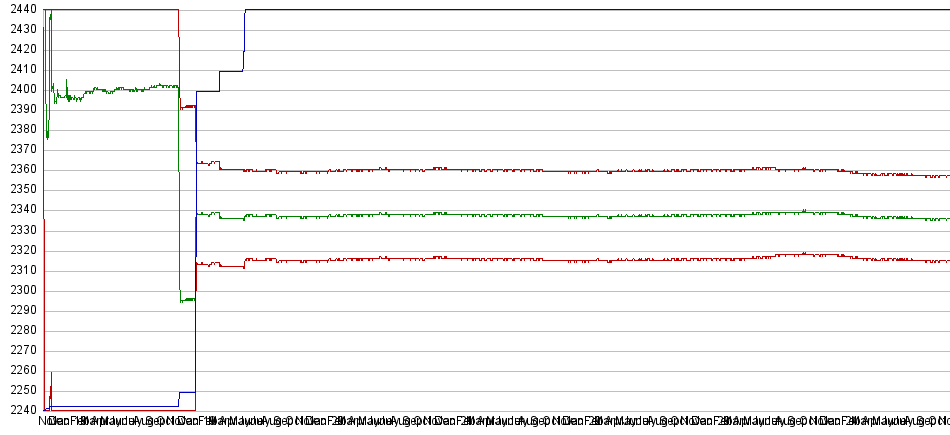Click the short red segment near 2392
The image size is (950, 435).
(x=187, y=106)
